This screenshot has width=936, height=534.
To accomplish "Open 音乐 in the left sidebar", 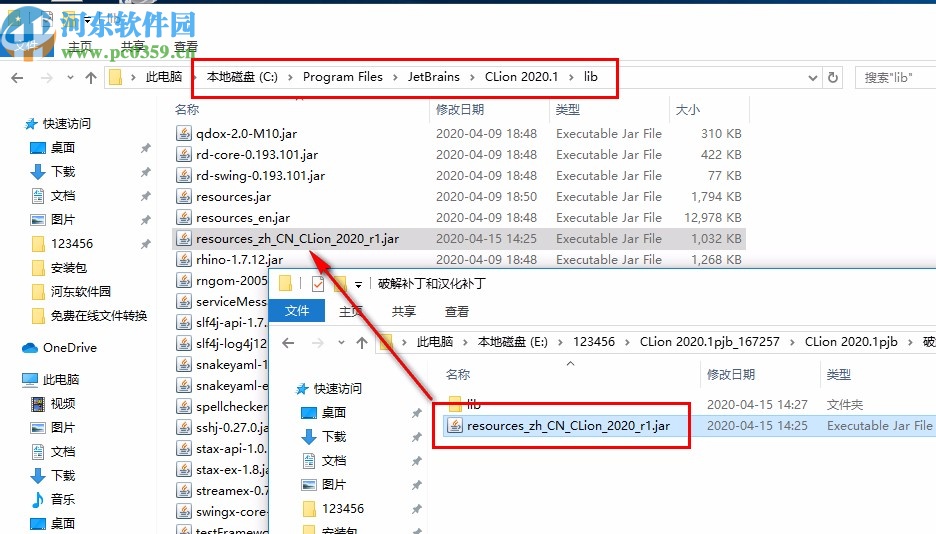I will [62, 499].
